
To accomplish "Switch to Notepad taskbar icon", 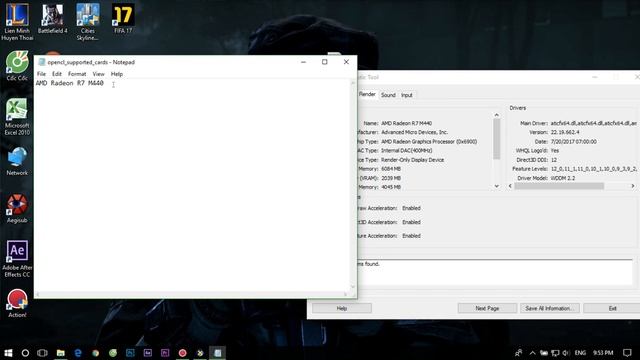I will pyautogui.click(x=218, y=353).
